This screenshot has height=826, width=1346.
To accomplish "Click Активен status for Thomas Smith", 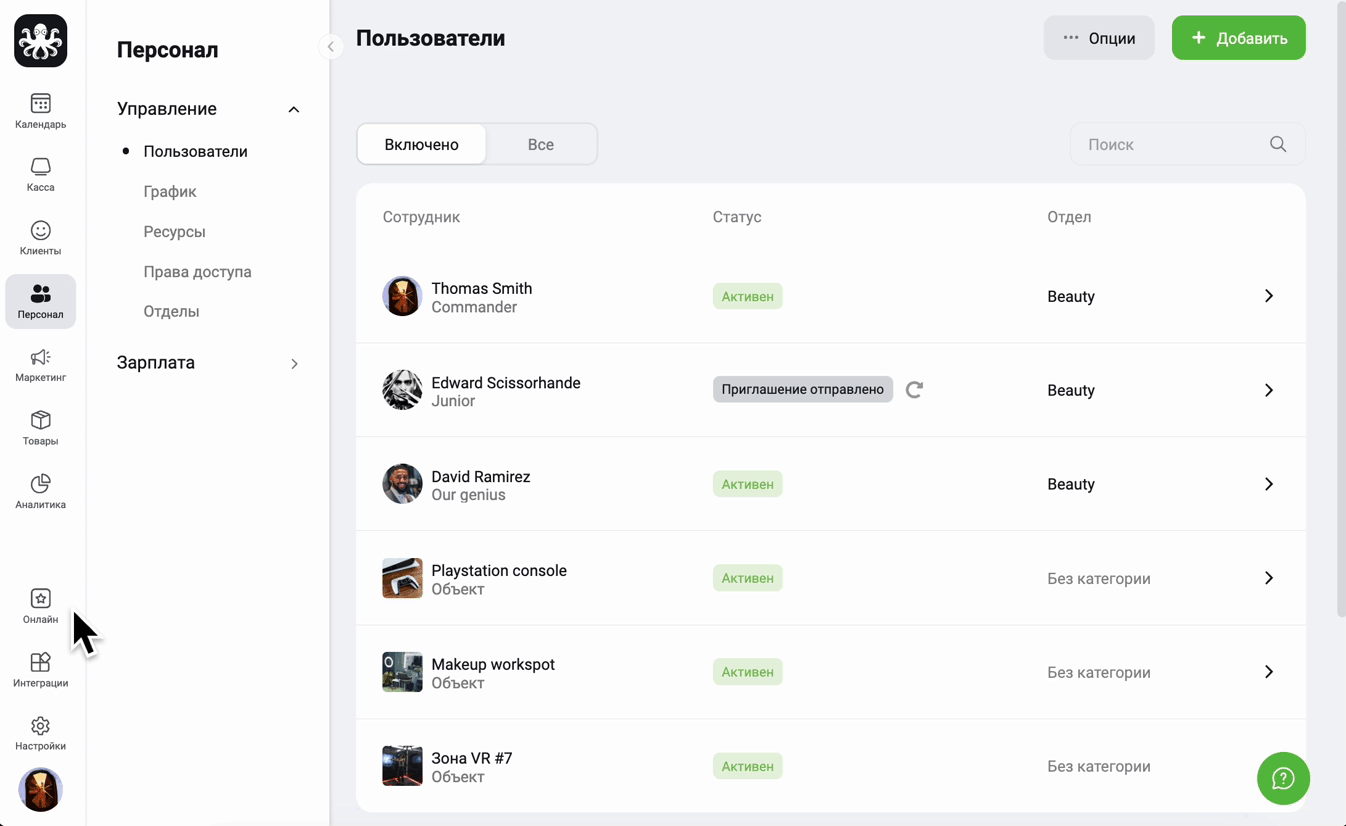I will pos(747,296).
